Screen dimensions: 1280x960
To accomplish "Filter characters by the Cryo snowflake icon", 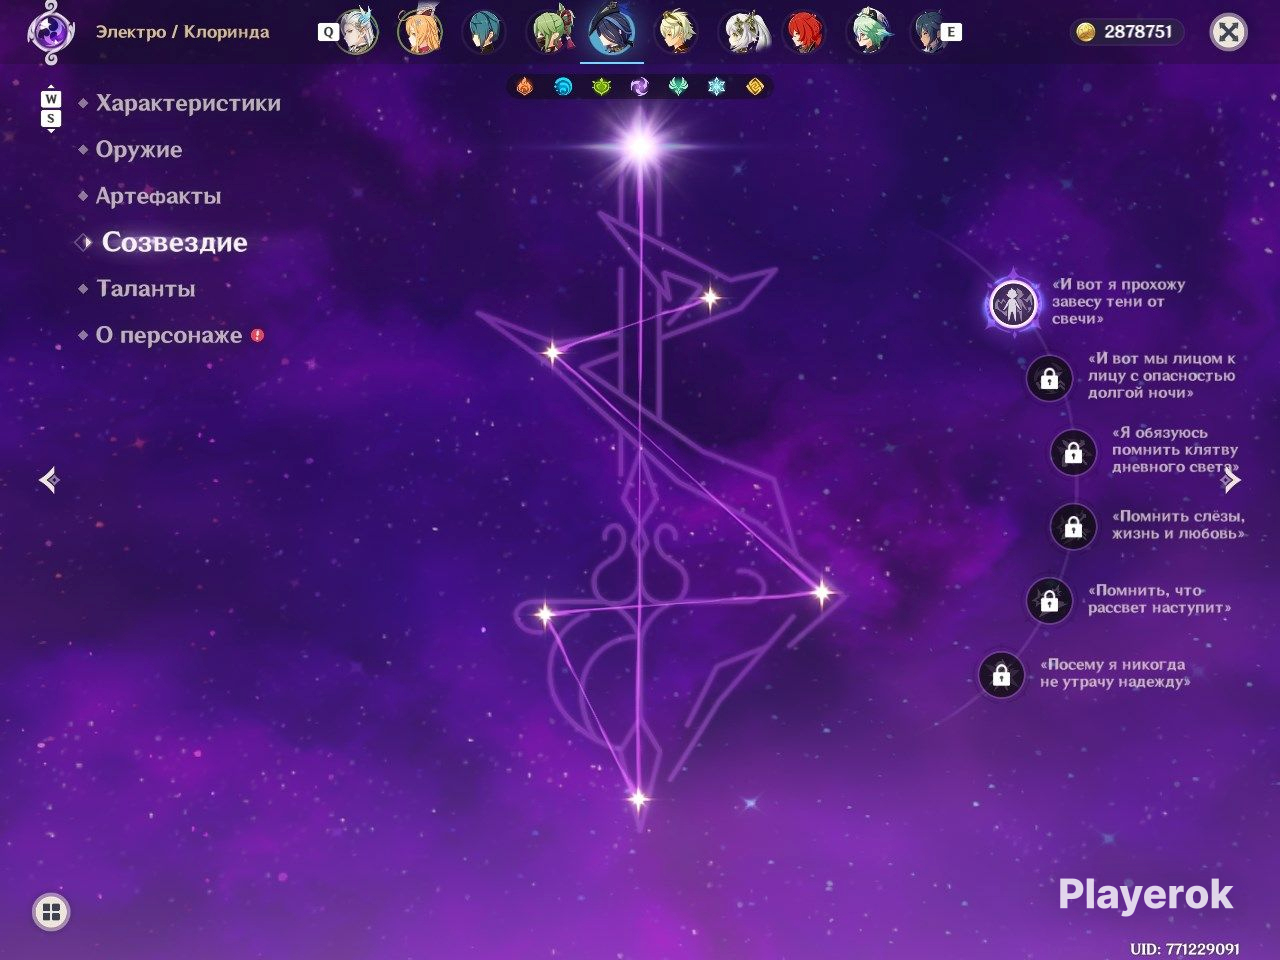I will click(716, 87).
